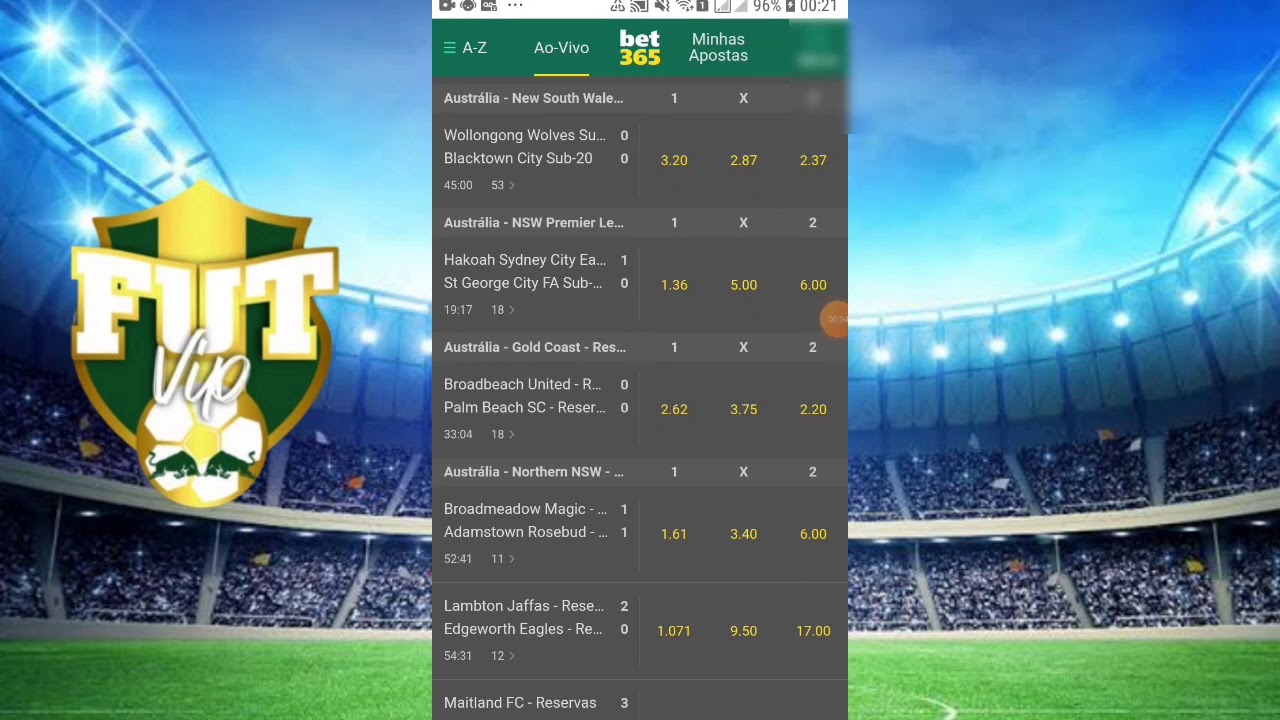This screenshot has width=1280, height=720.
Task: Tap the orange floating recorder bubble
Action: pos(835,319)
